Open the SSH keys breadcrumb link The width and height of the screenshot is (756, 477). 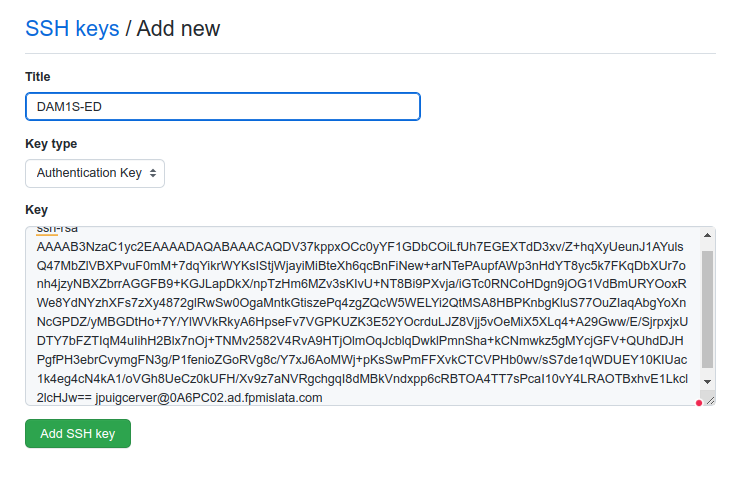click(x=72, y=28)
